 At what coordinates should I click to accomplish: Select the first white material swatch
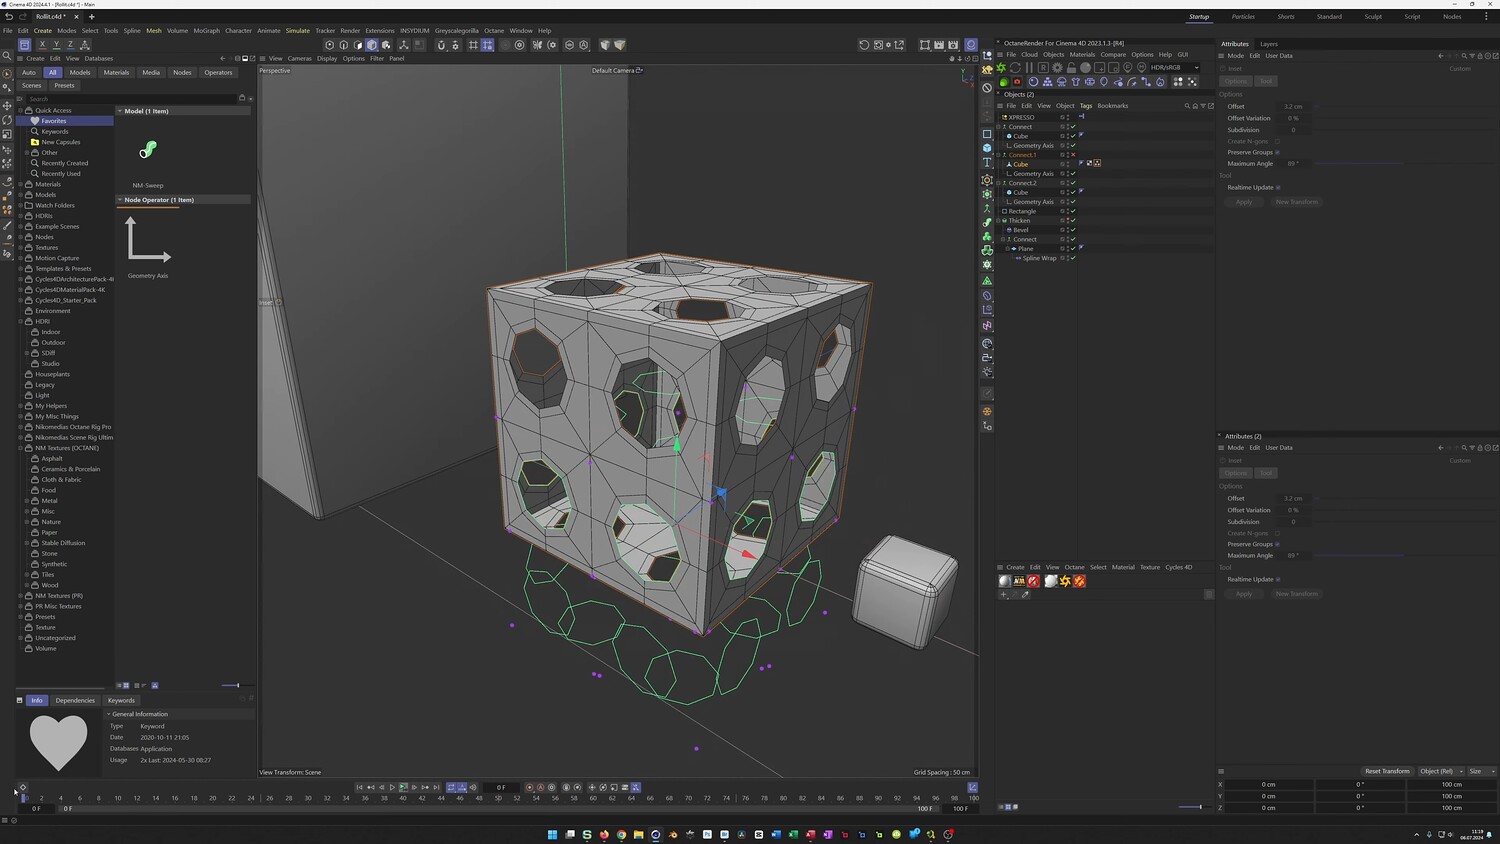pos(1005,581)
